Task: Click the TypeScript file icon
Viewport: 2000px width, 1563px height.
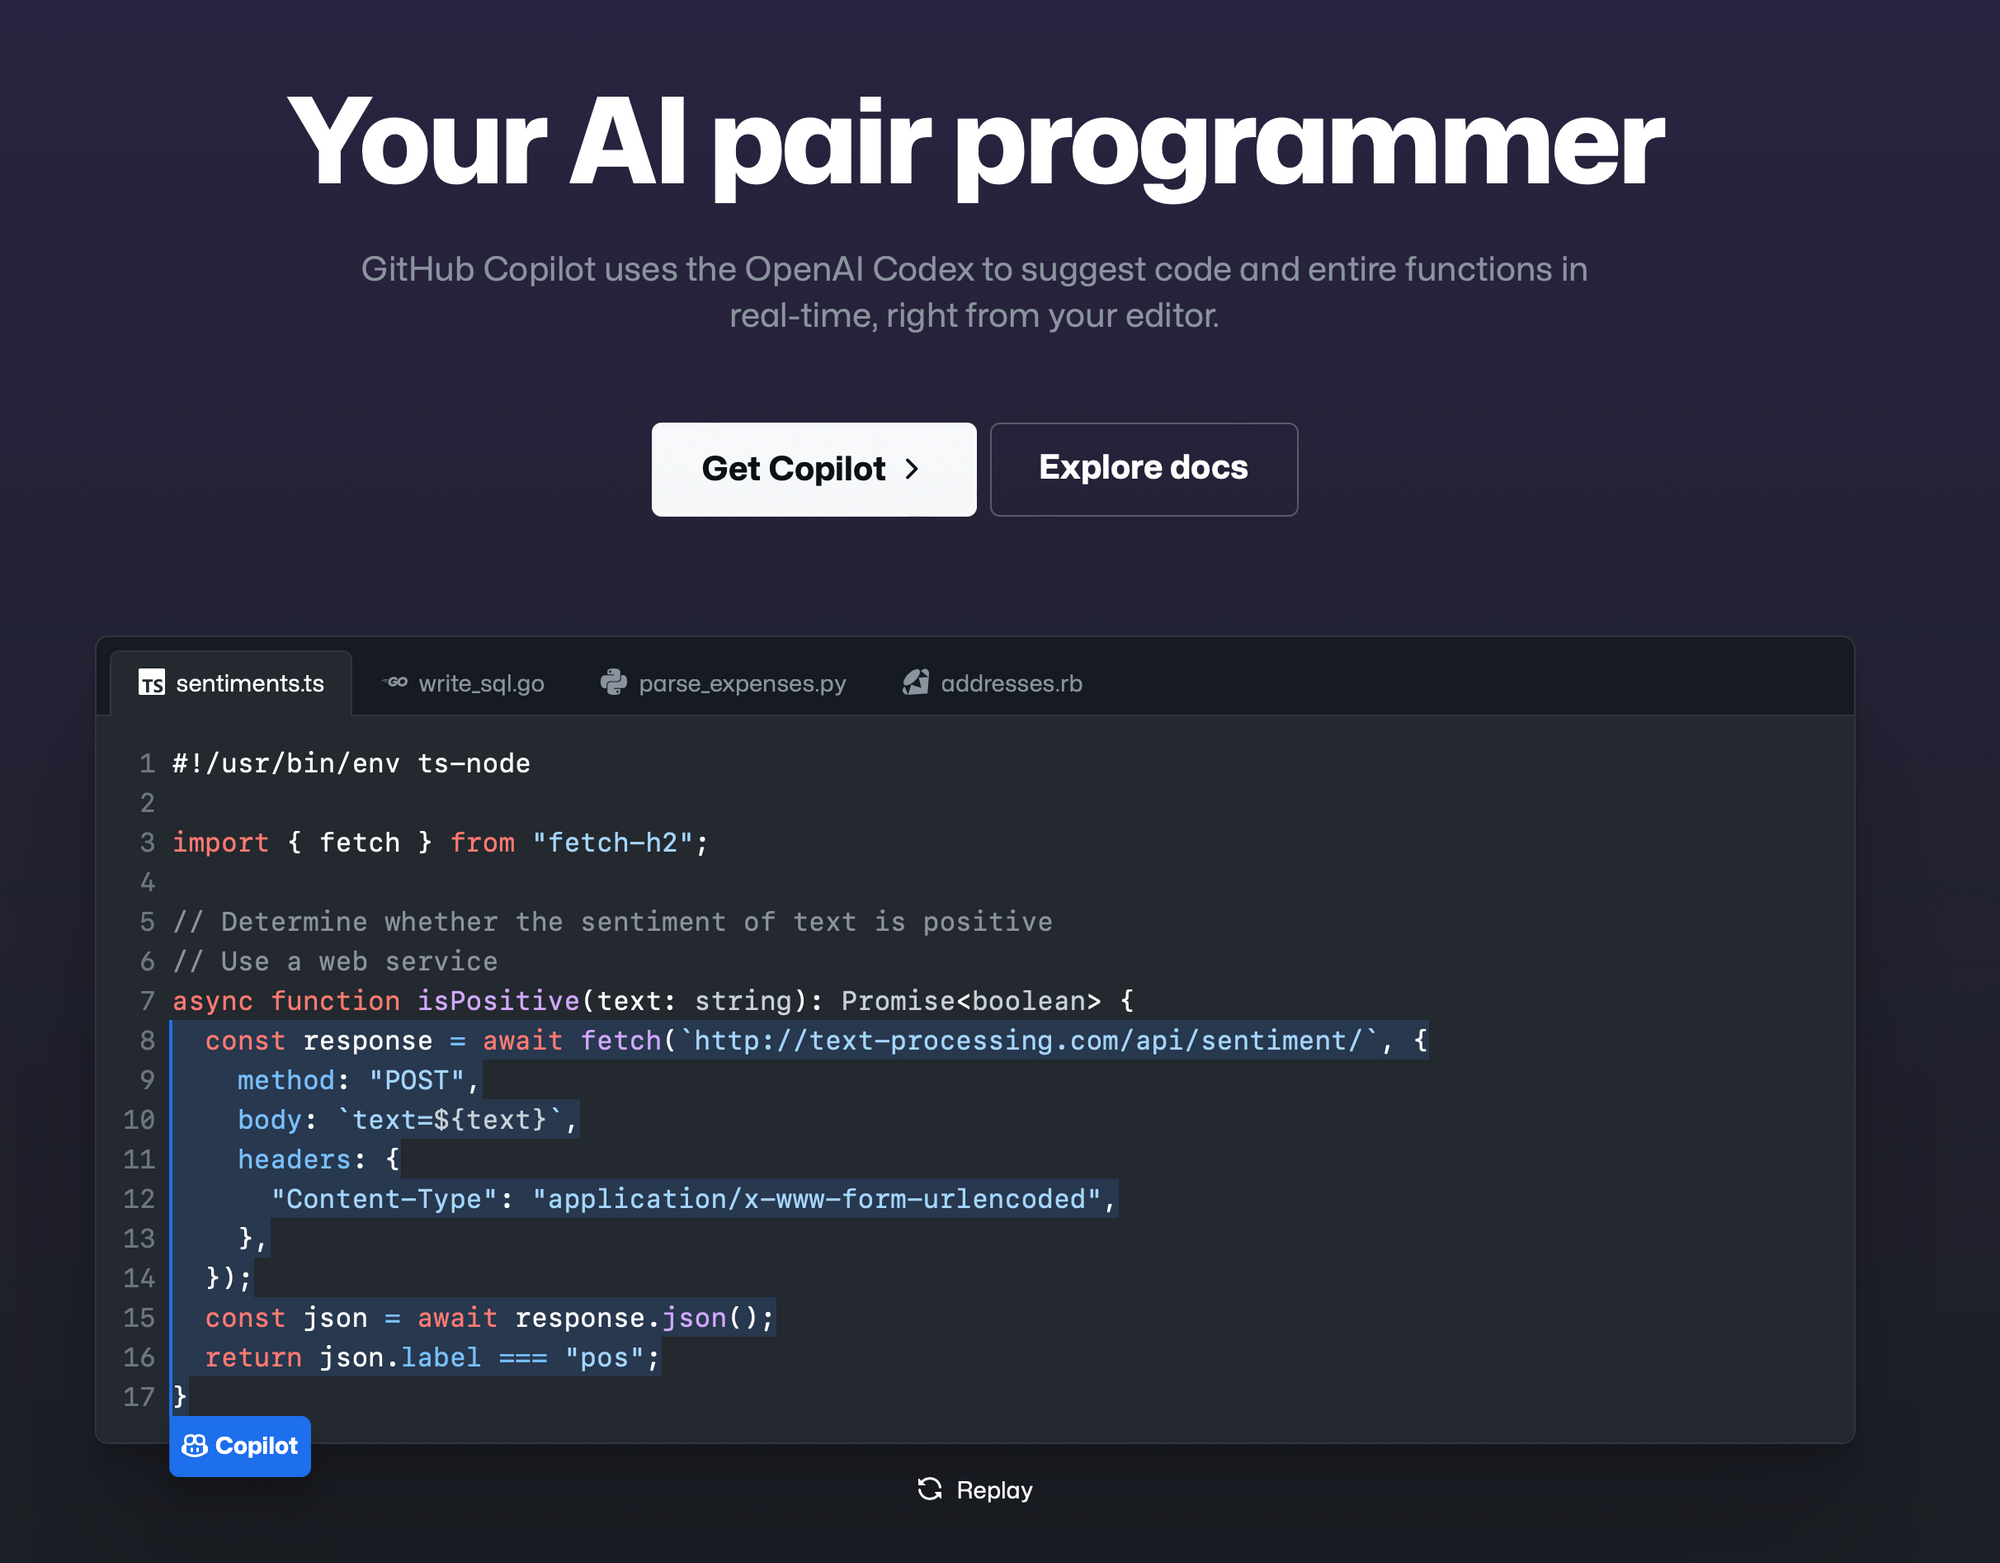Action: point(151,683)
